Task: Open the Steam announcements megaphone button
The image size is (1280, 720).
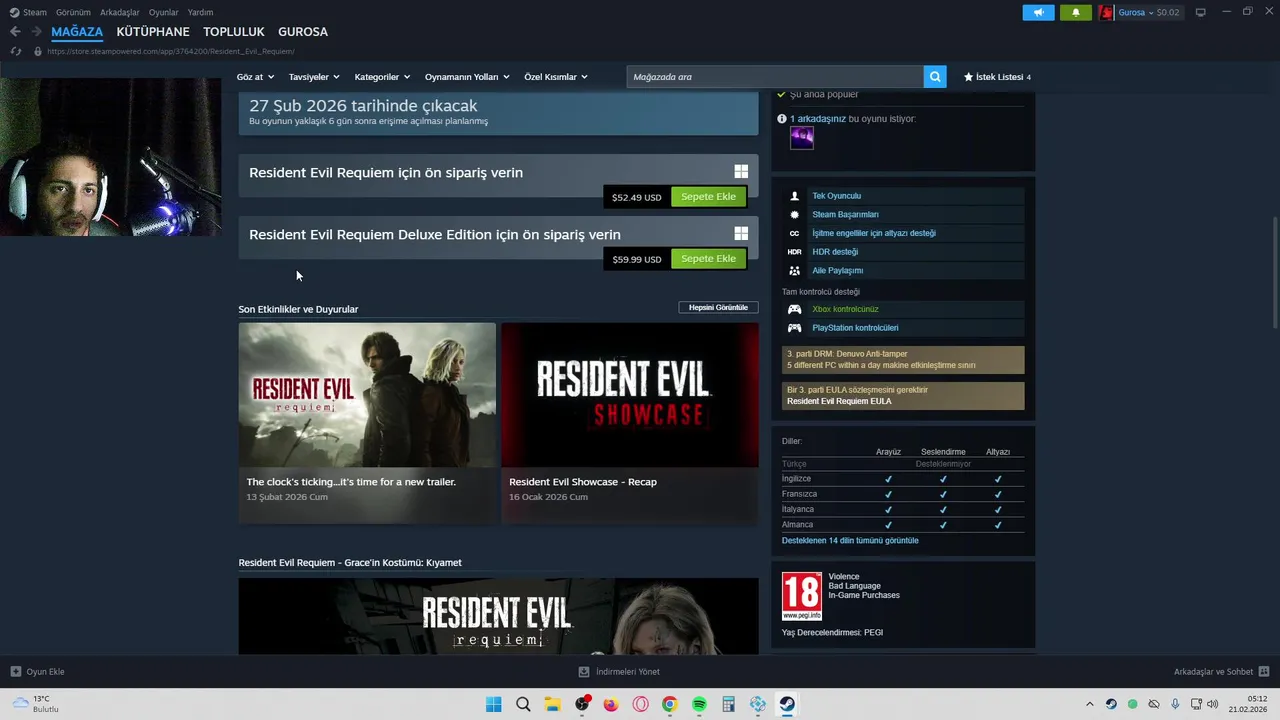Action: (1038, 12)
